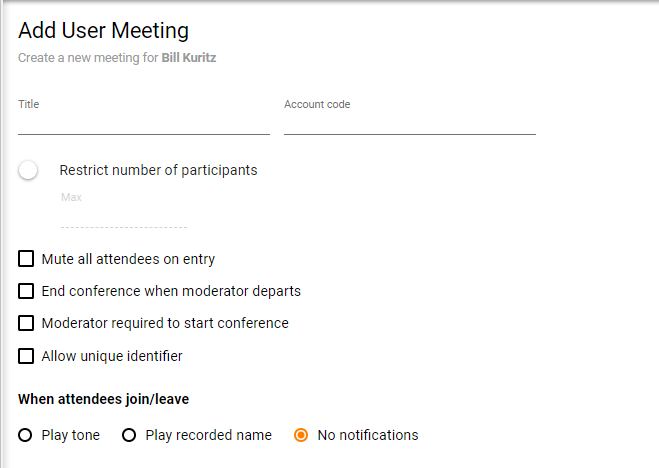The height and width of the screenshot is (468, 659).
Task: Toggle the Restrict number of participants switch
Action: pyautogui.click(x=28, y=171)
